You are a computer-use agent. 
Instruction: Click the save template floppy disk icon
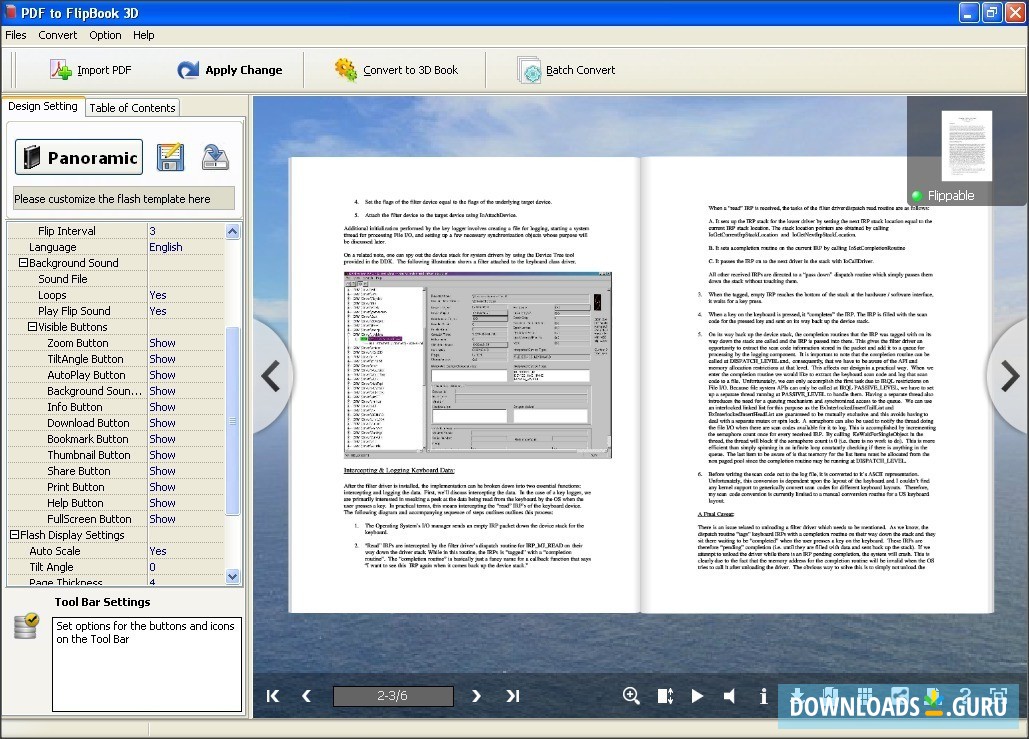170,158
